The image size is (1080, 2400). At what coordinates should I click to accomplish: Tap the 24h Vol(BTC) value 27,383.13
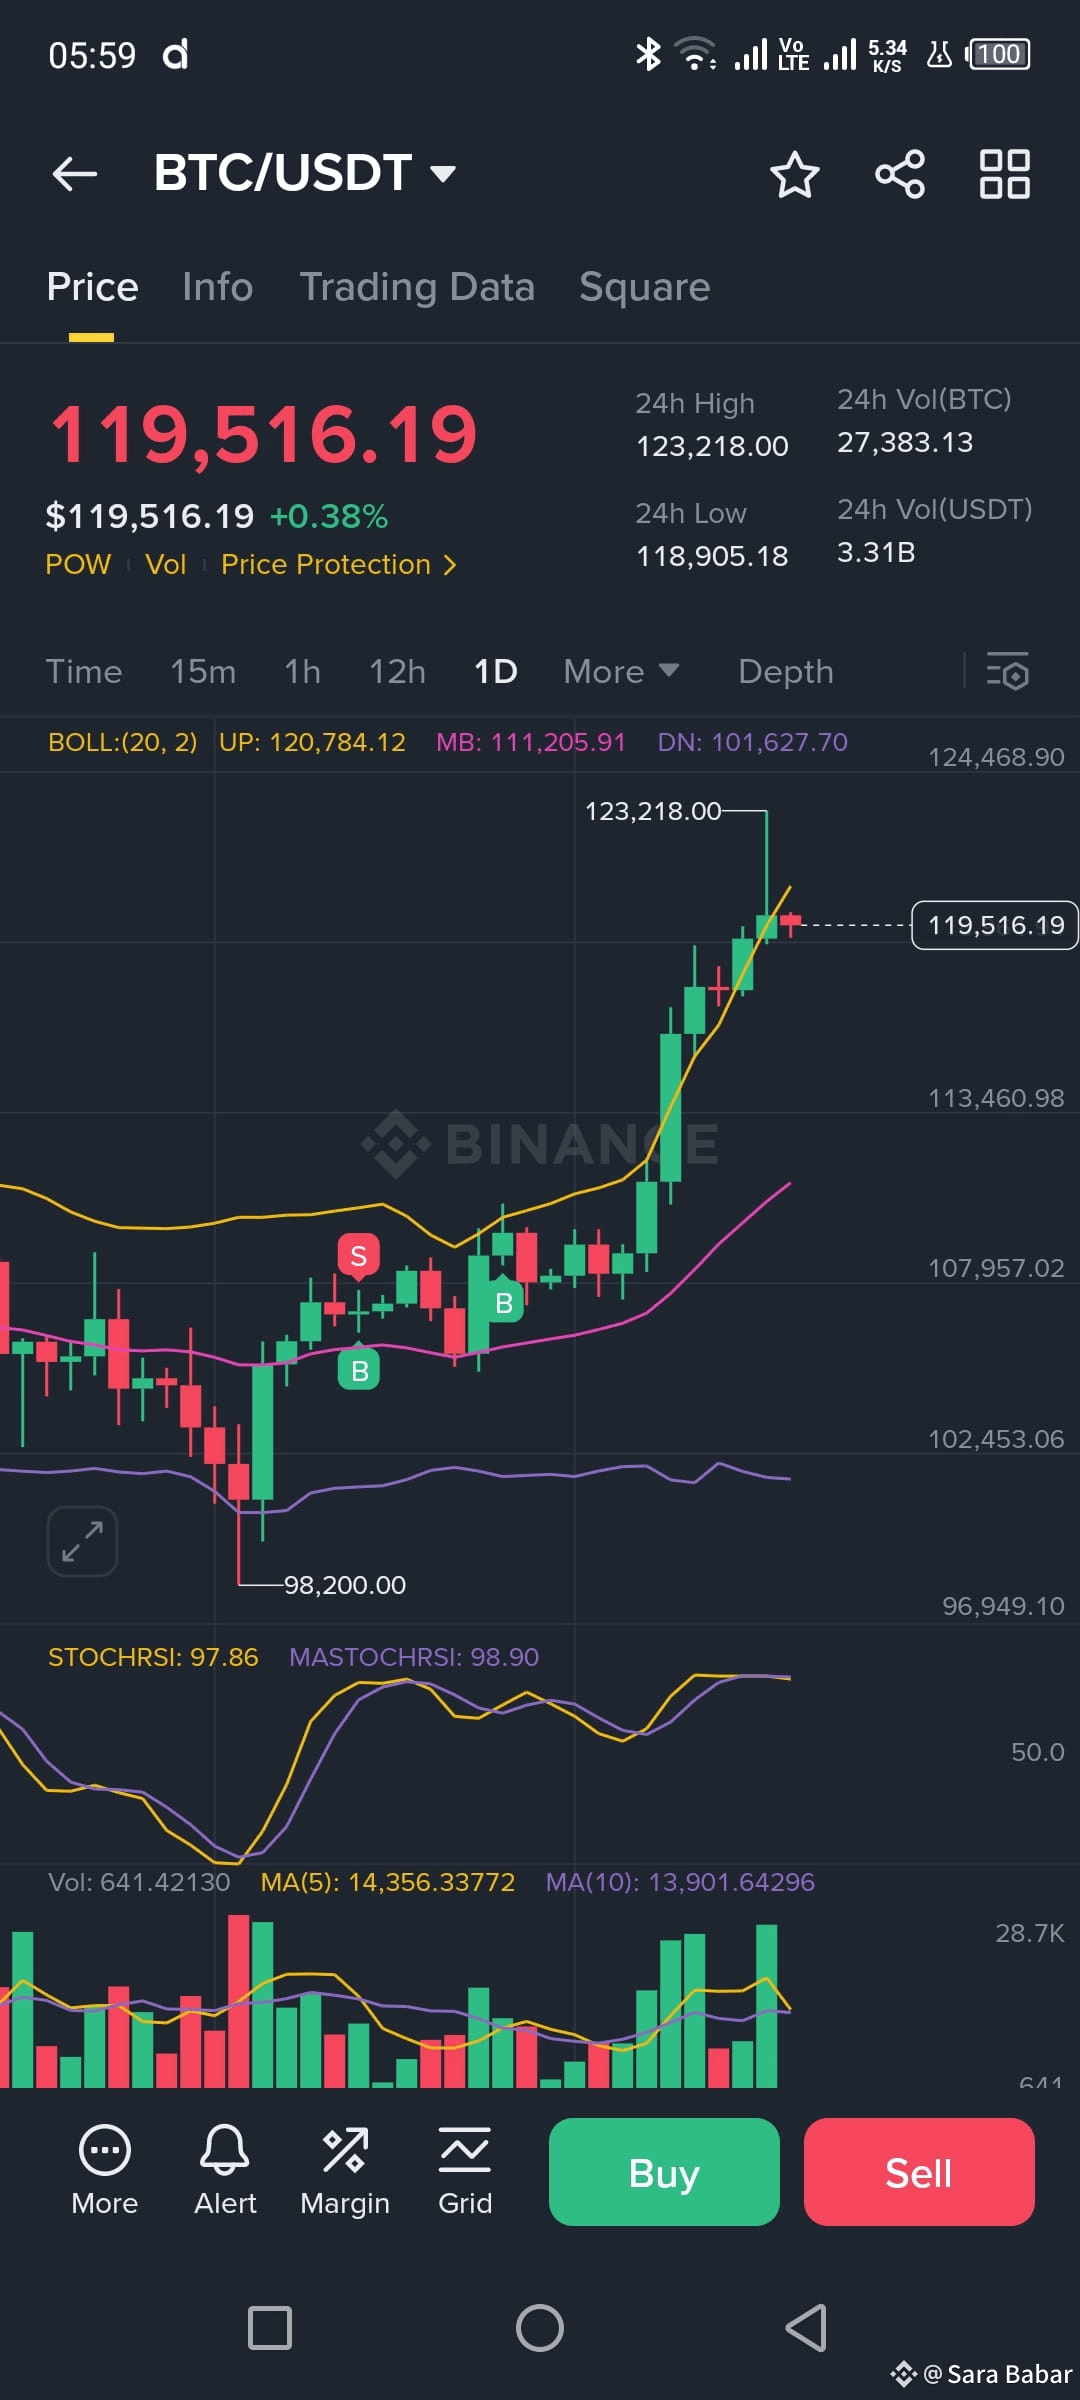click(905, 442)
